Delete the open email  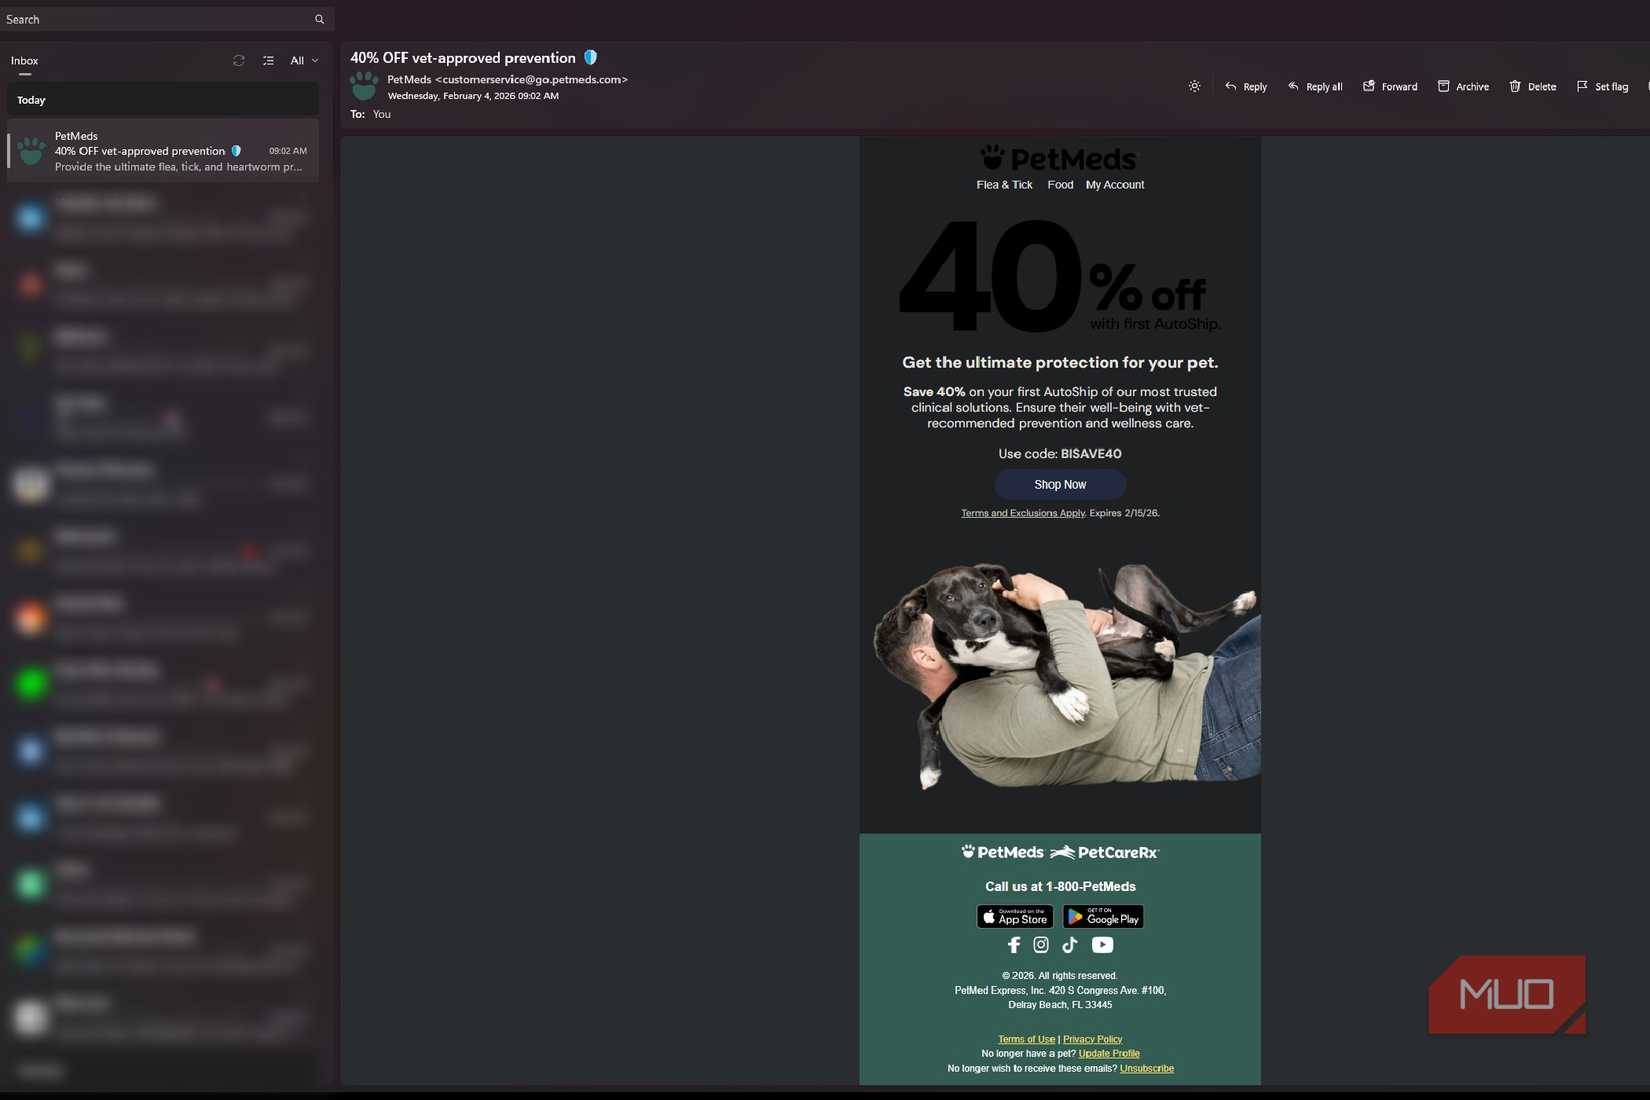(x=1532, y=87)
